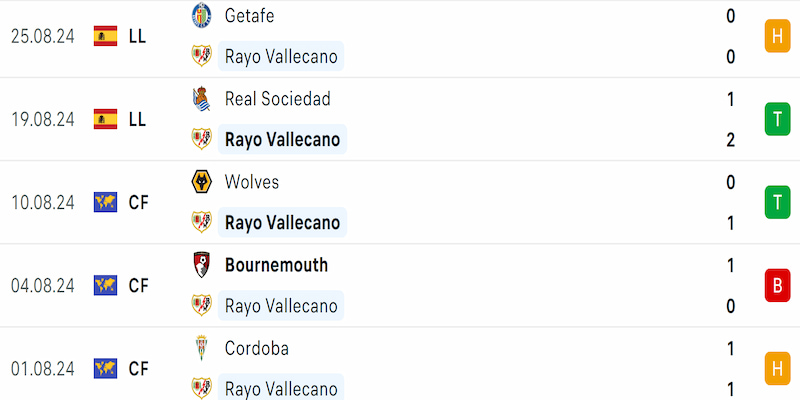Open Cordoba team link
This screenshot has height=400, width=800.
(257, 348)
